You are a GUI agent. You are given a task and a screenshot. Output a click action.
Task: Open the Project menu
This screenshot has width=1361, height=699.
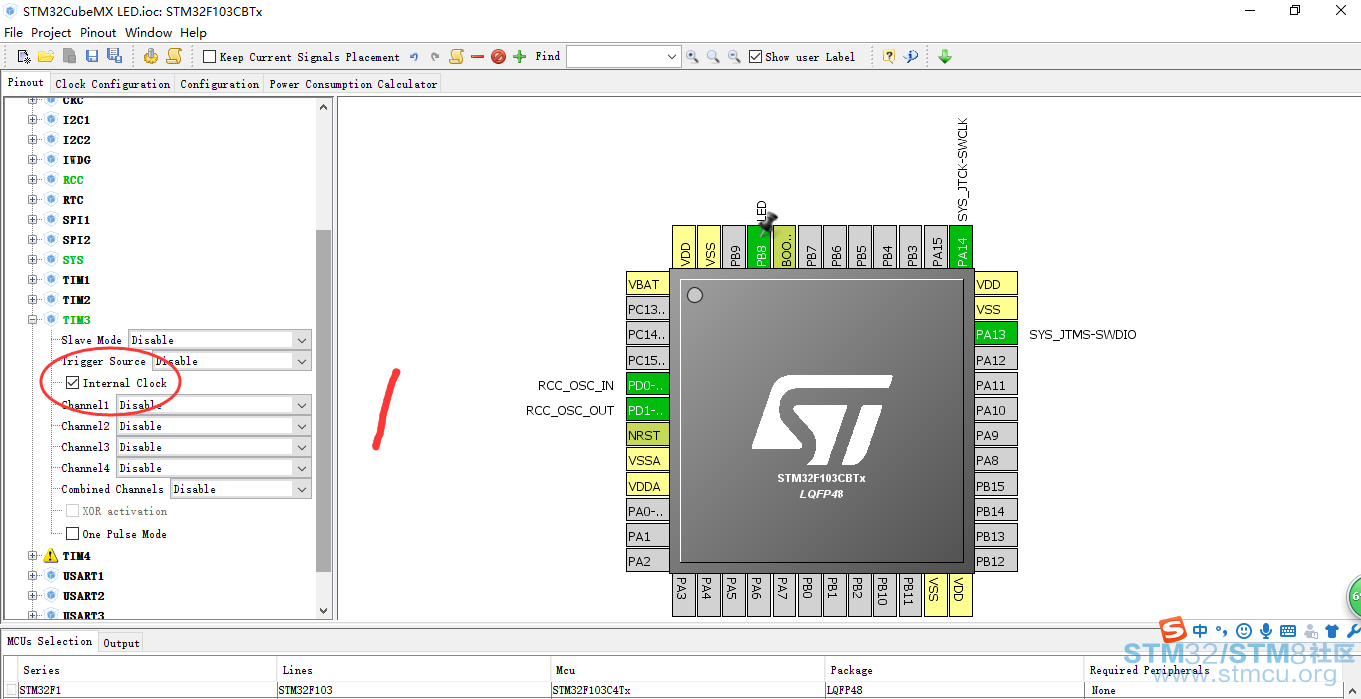pyautogui.click(x=51, y=33)
